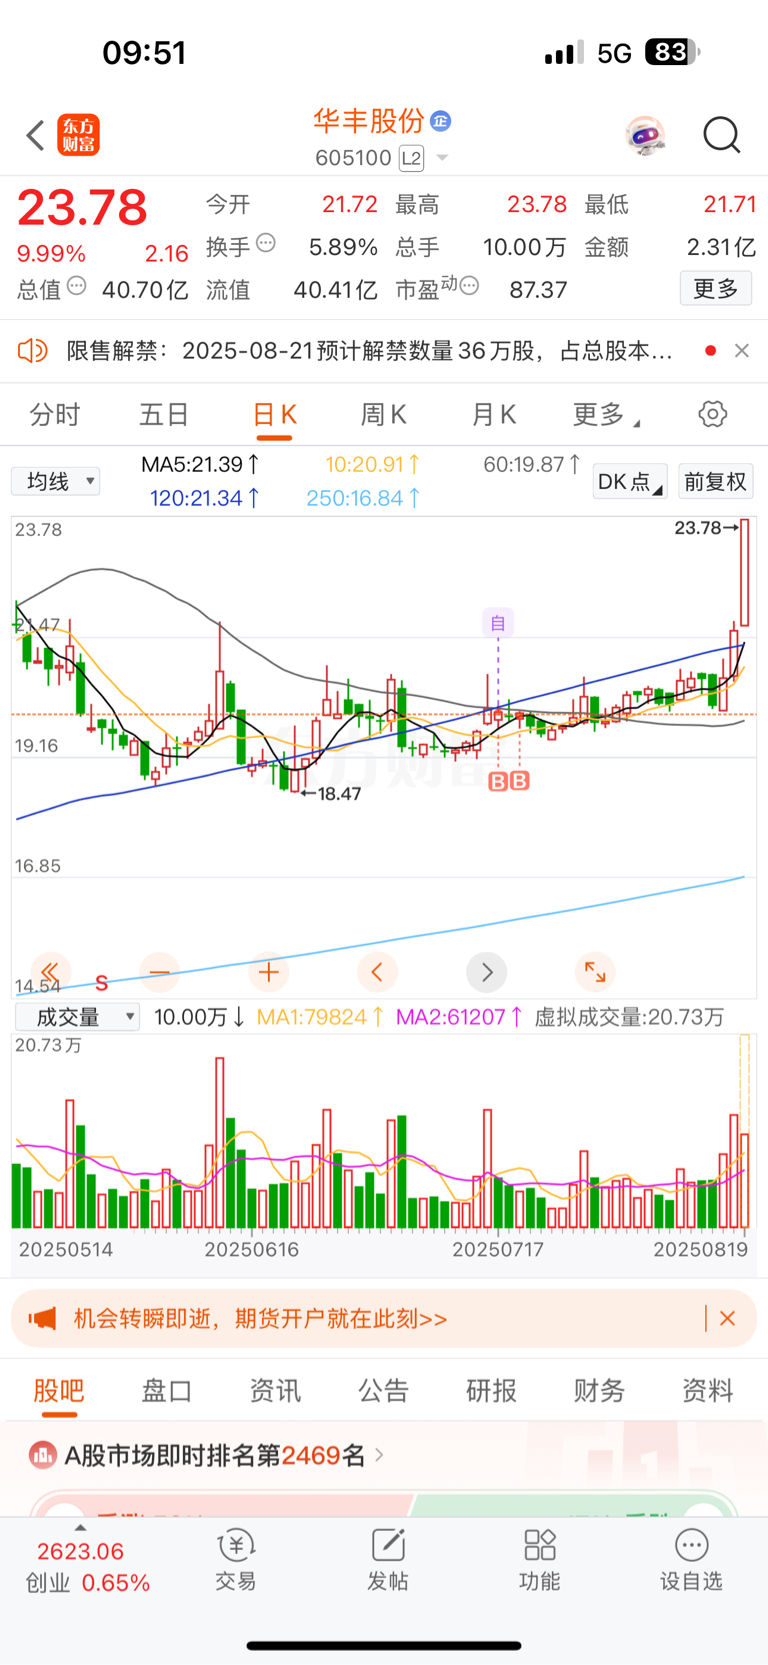Expand 更多 chart period options
The height and width of the screenshot is (1665, 768).
(606, 415)
